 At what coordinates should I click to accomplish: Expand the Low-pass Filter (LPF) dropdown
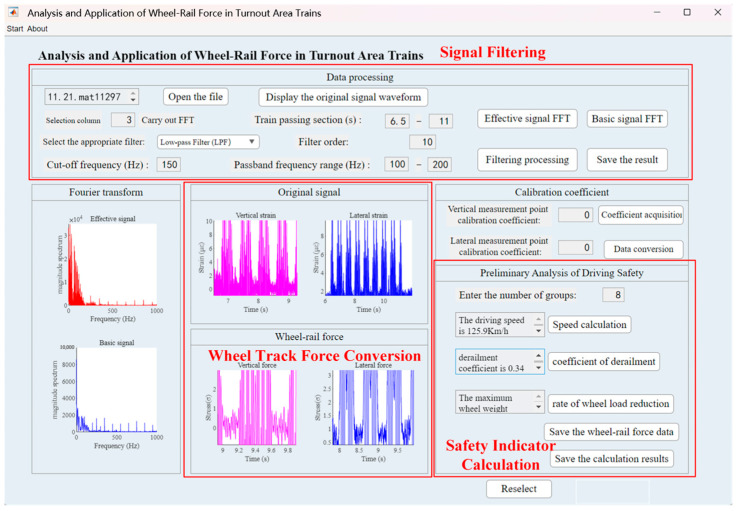208,142
